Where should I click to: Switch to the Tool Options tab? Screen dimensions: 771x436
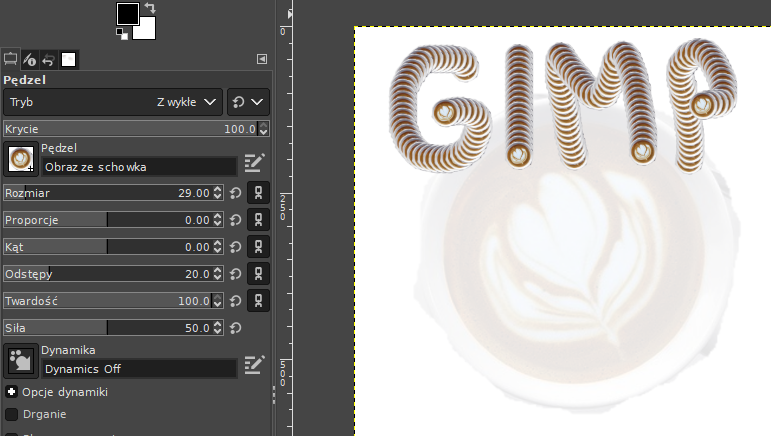point(10,59)
